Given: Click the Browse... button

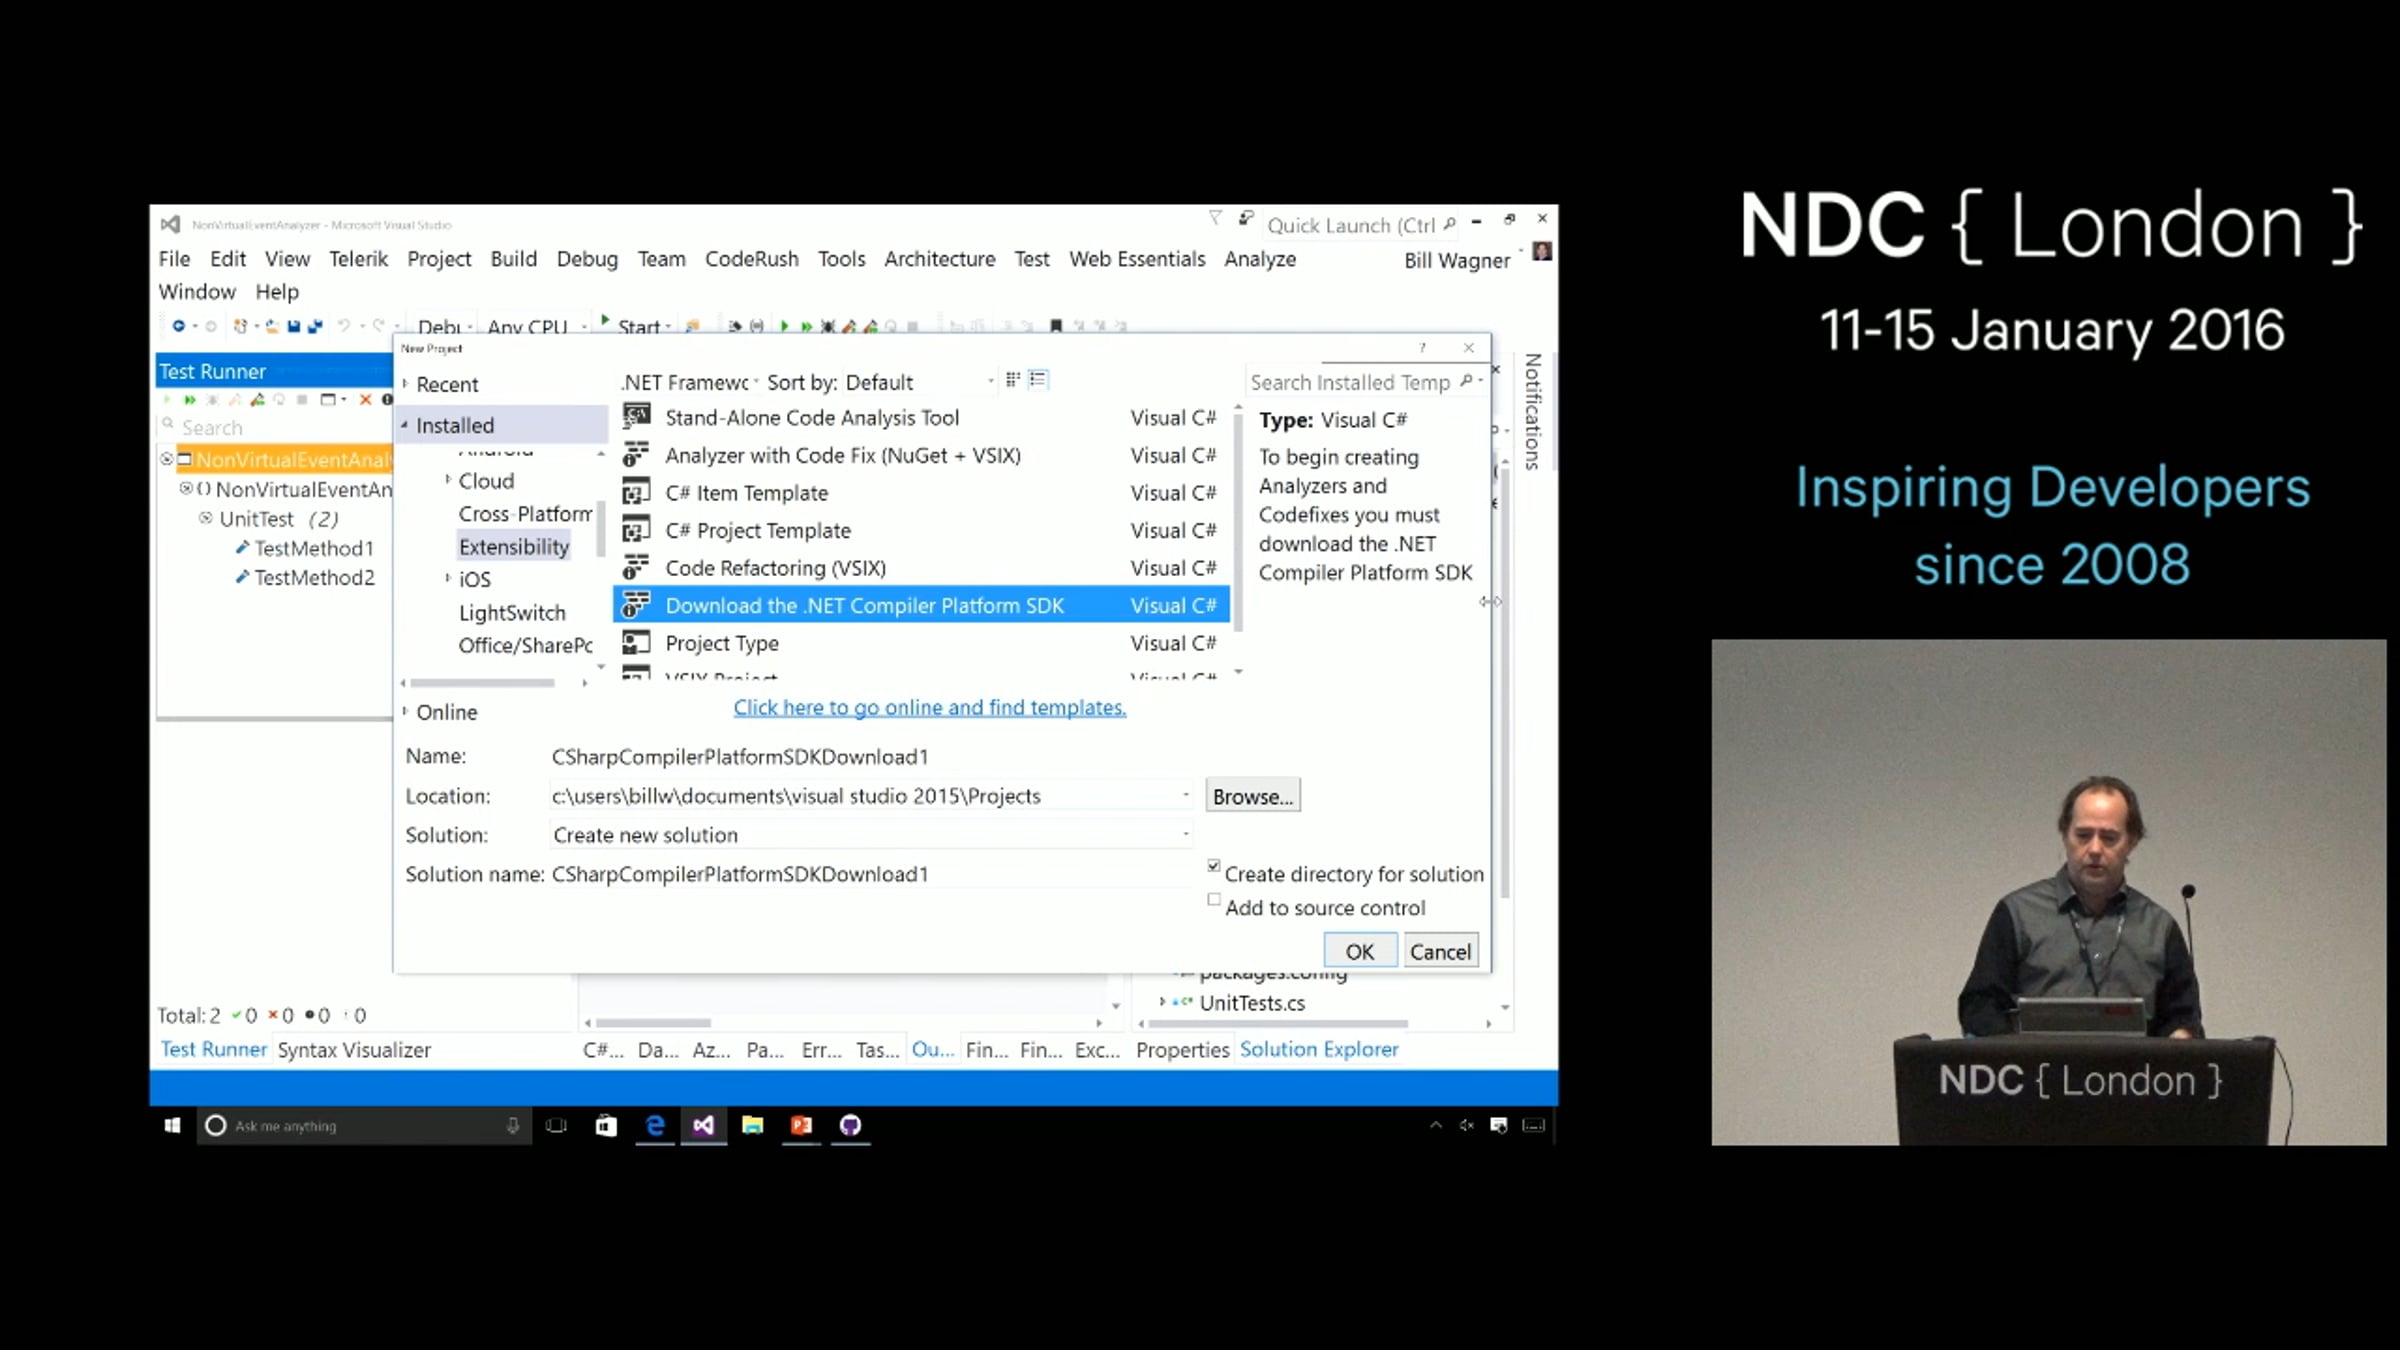Looking at the screenshot, I should [x=1253, y=796].
